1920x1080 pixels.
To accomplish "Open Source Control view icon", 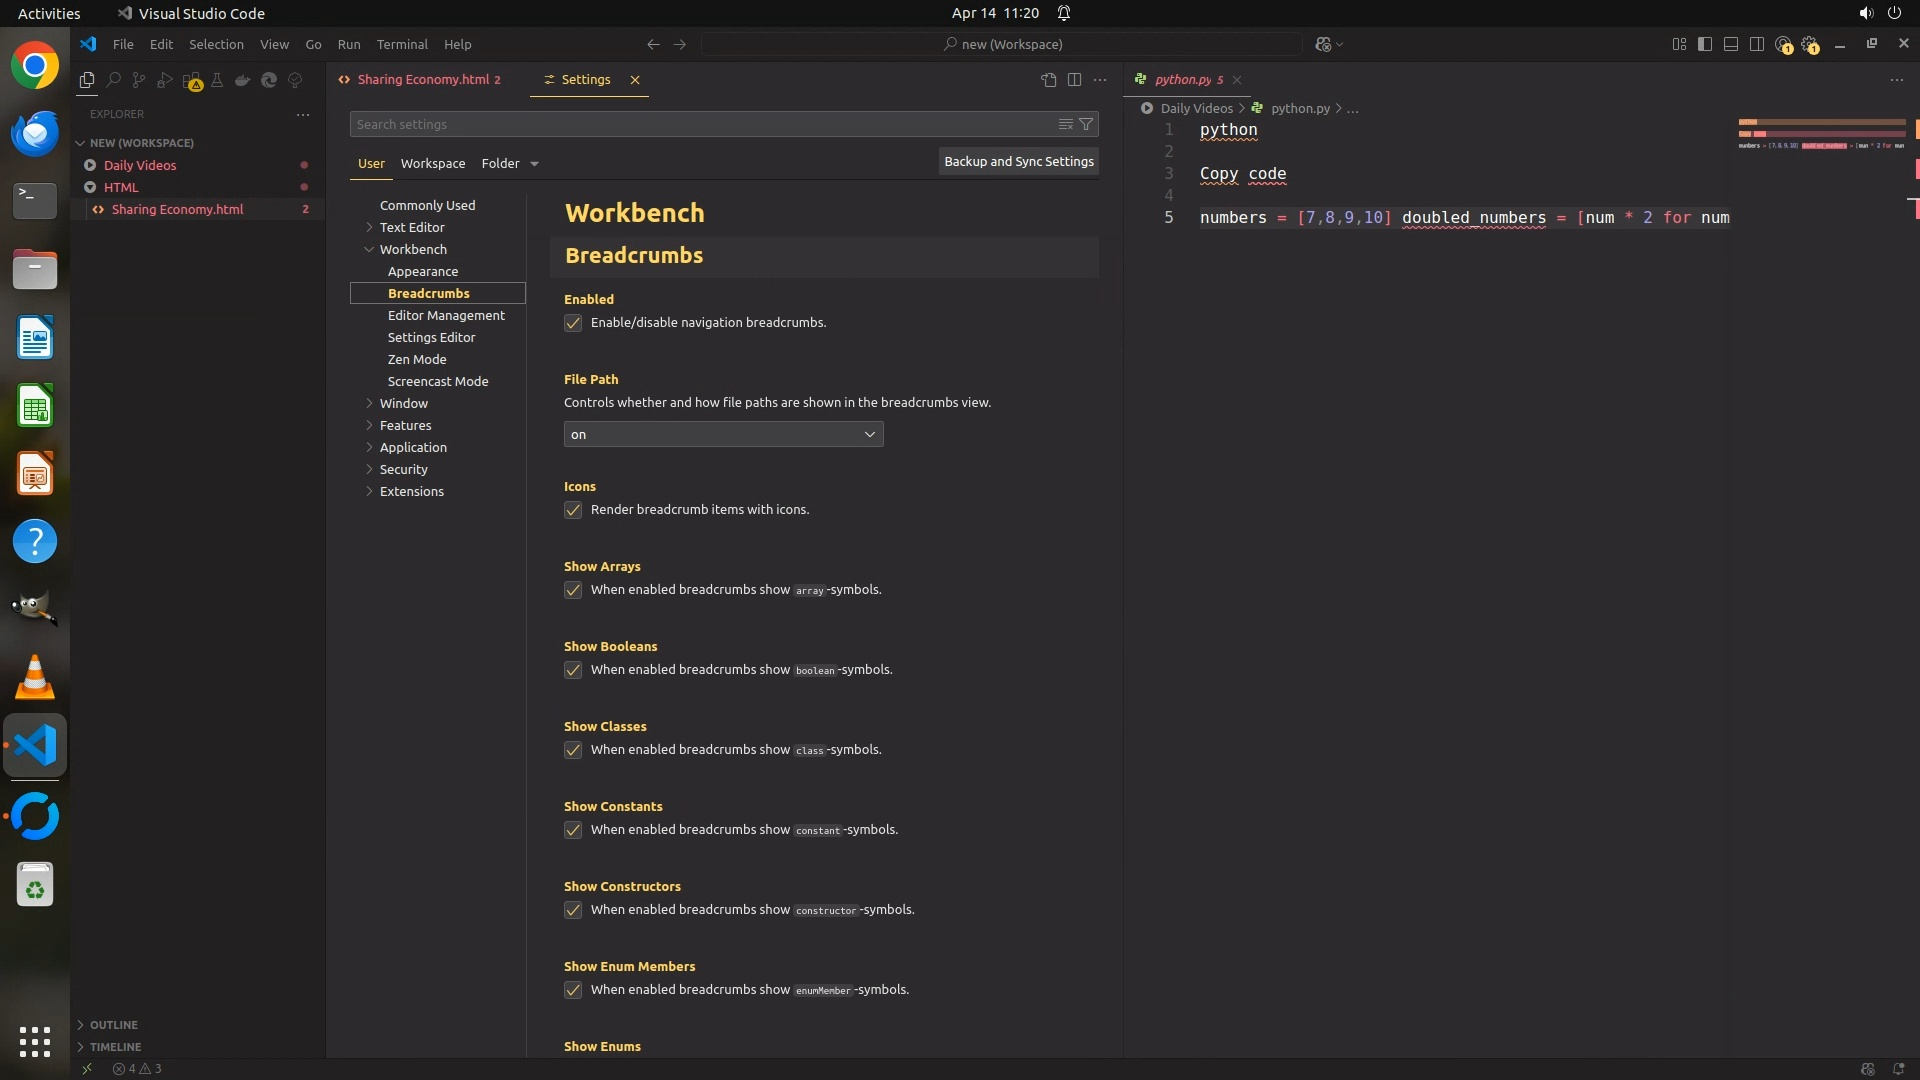I will click(139, 80).
